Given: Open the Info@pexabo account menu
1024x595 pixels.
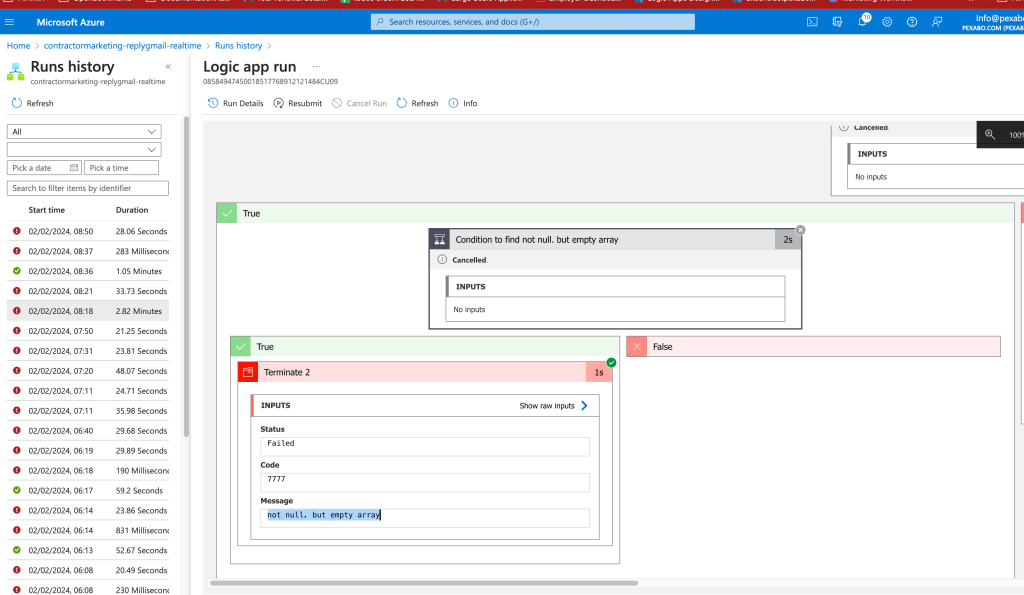Looking at the screenshot, I should 995,22.
